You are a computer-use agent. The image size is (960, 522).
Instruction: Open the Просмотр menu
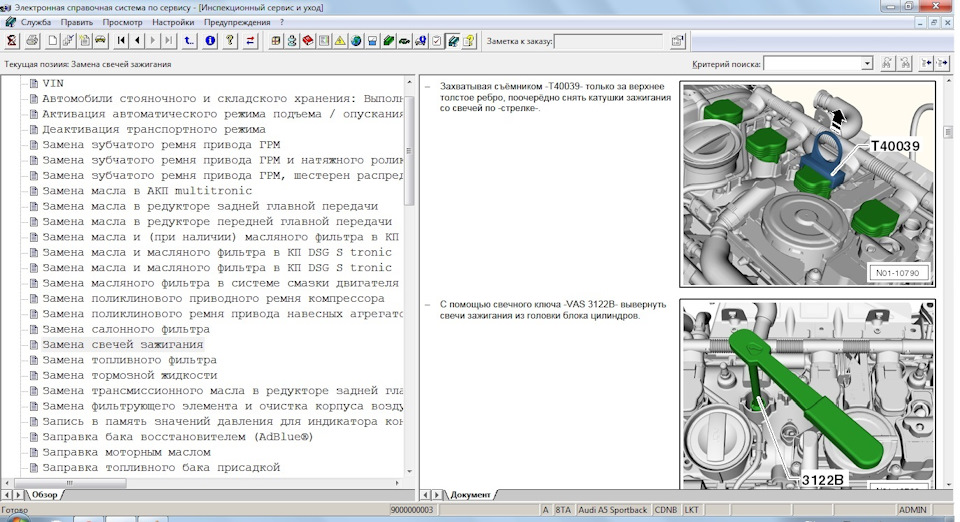tap(122, 22)
